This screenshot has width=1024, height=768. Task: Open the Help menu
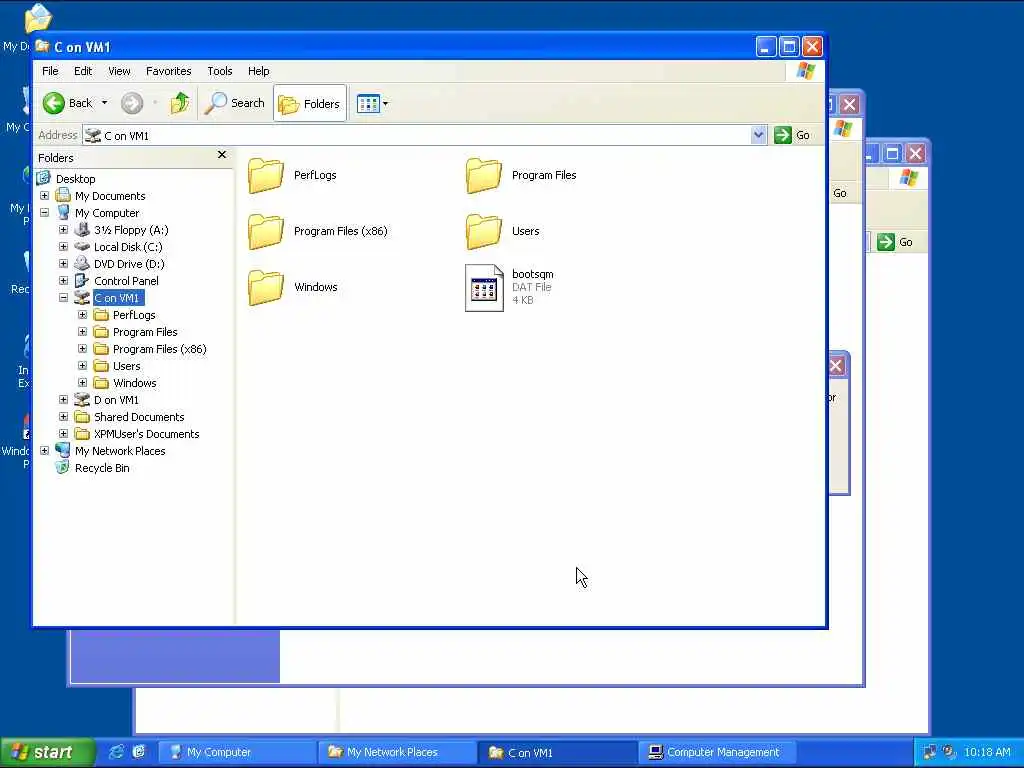click(259, 71)
